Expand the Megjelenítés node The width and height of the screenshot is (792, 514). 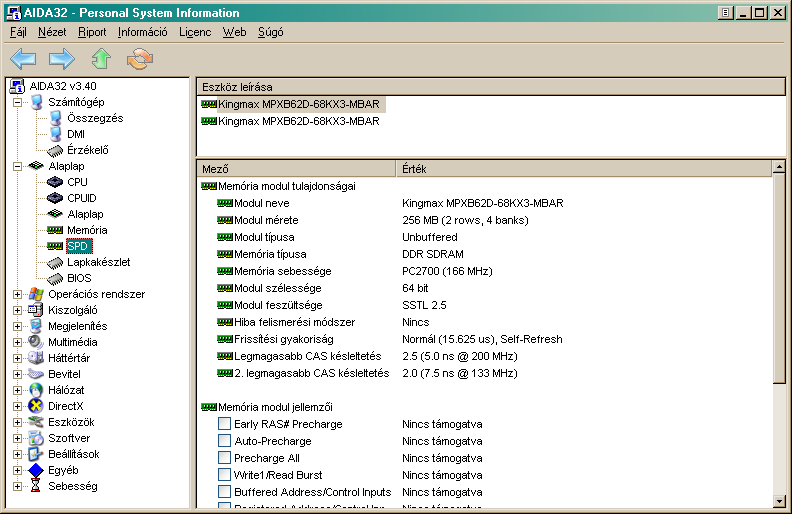17,327
